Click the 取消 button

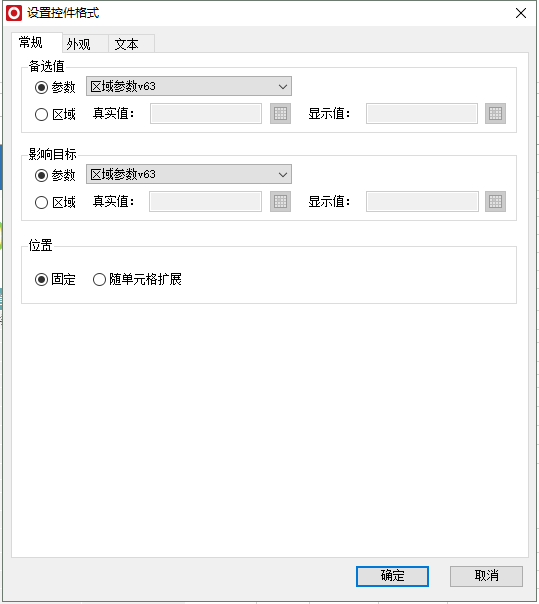tap(486, 576)
